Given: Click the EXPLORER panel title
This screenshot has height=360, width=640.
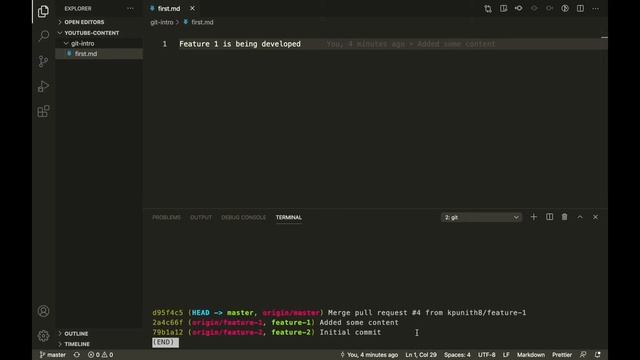Looking at the screenshot, I should (78, 9).
